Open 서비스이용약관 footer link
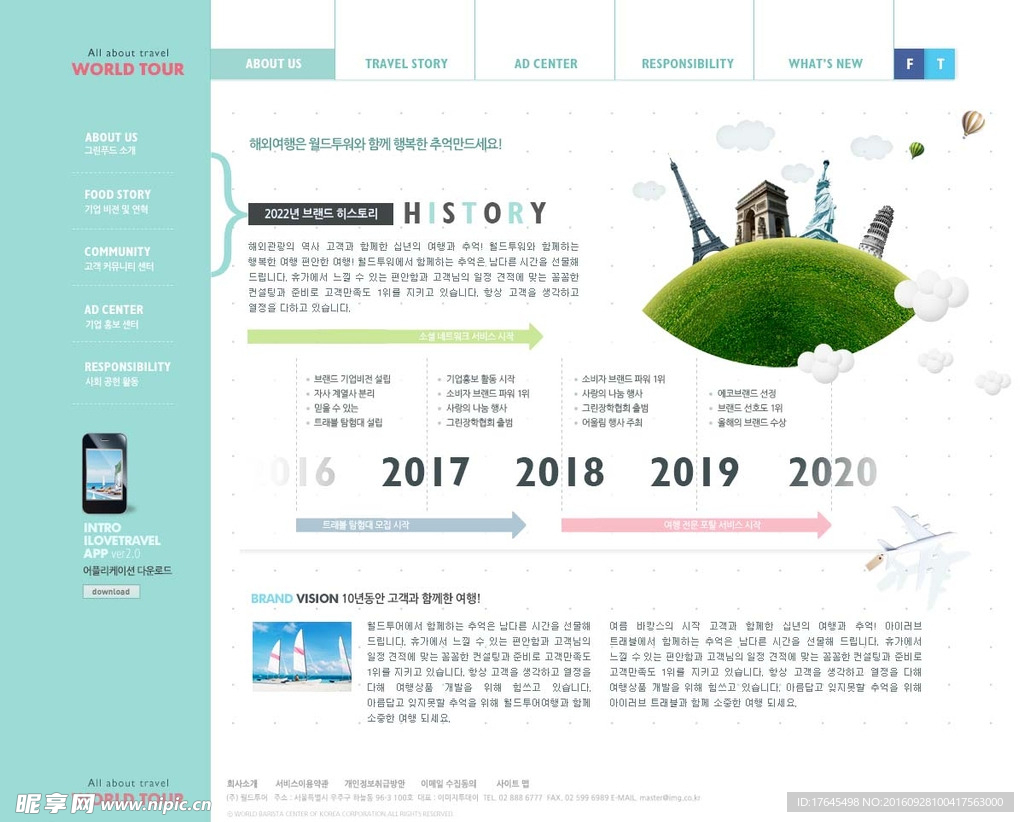Image resolution: width=1024 pixels, height=822 pixels. click(302, 783)
